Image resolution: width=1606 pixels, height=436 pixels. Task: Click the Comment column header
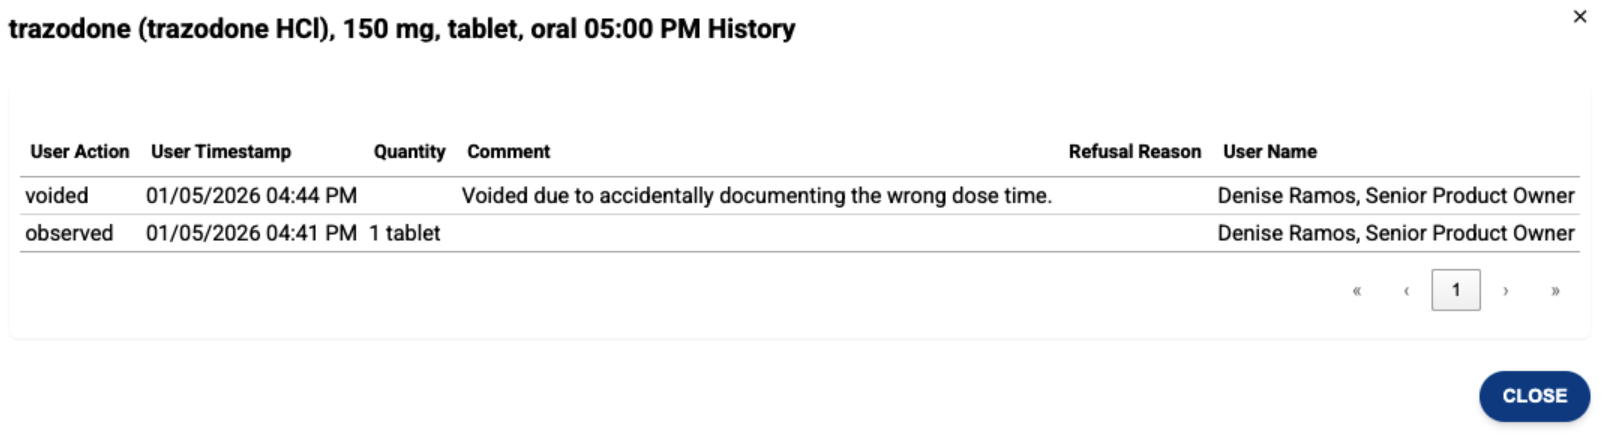click(x=508, y=152)
